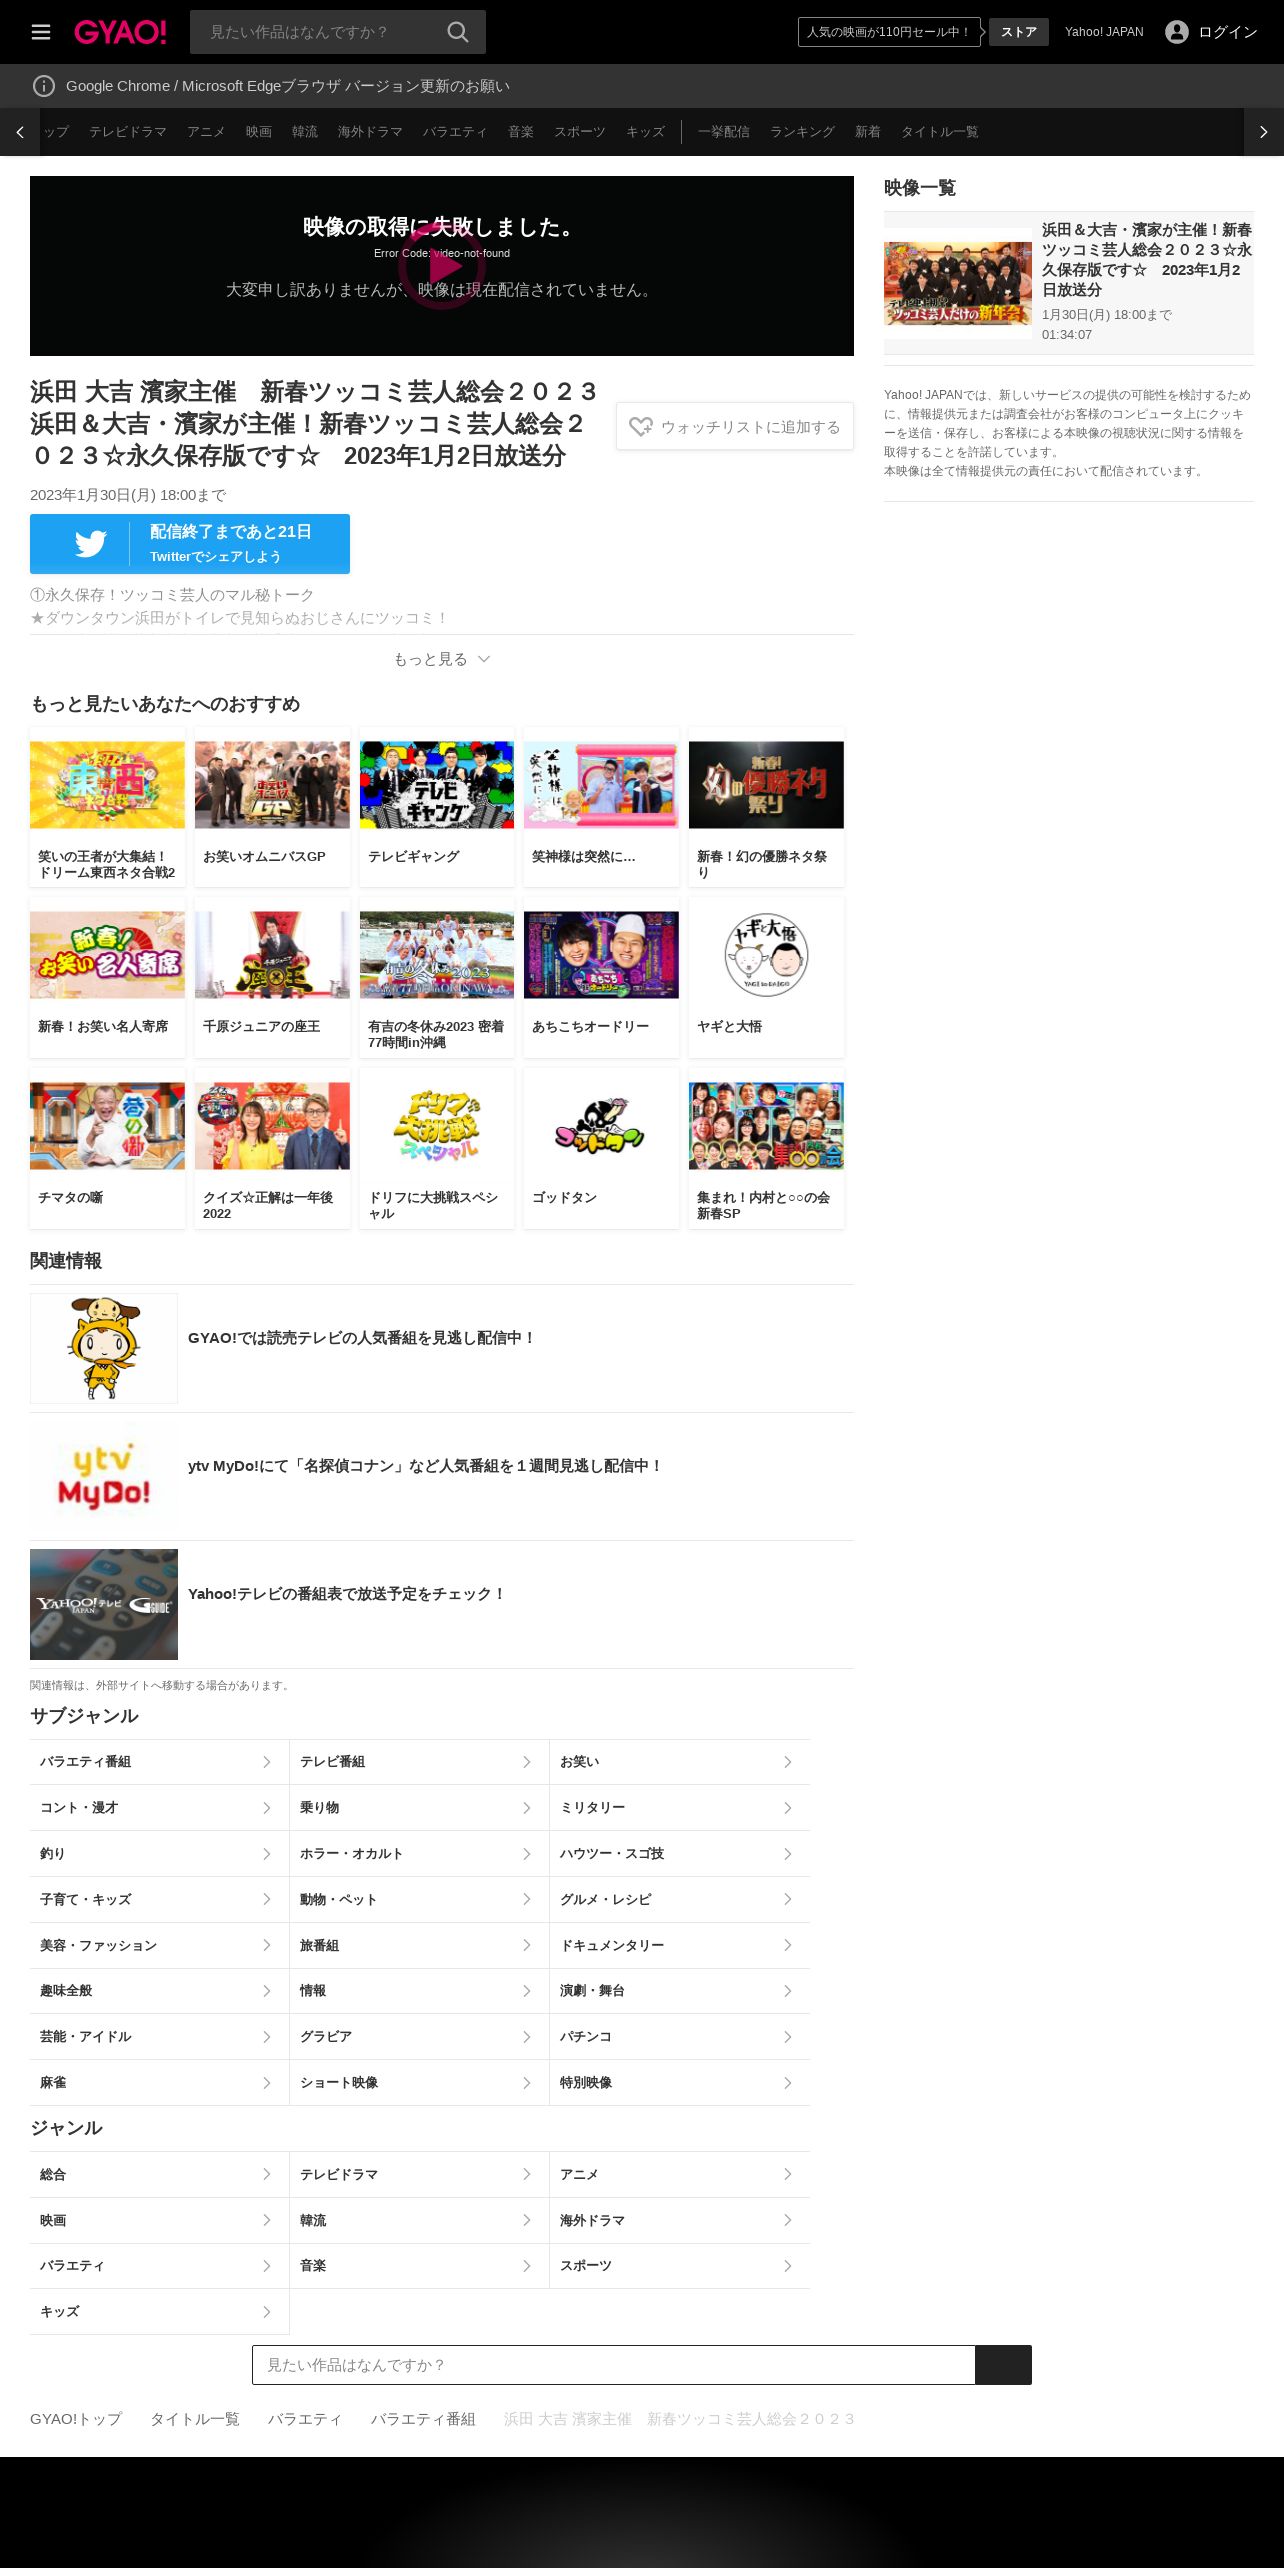This screenshot has width=1284, height=2568.
Task: Click the ストア button
Action: 1019,32
